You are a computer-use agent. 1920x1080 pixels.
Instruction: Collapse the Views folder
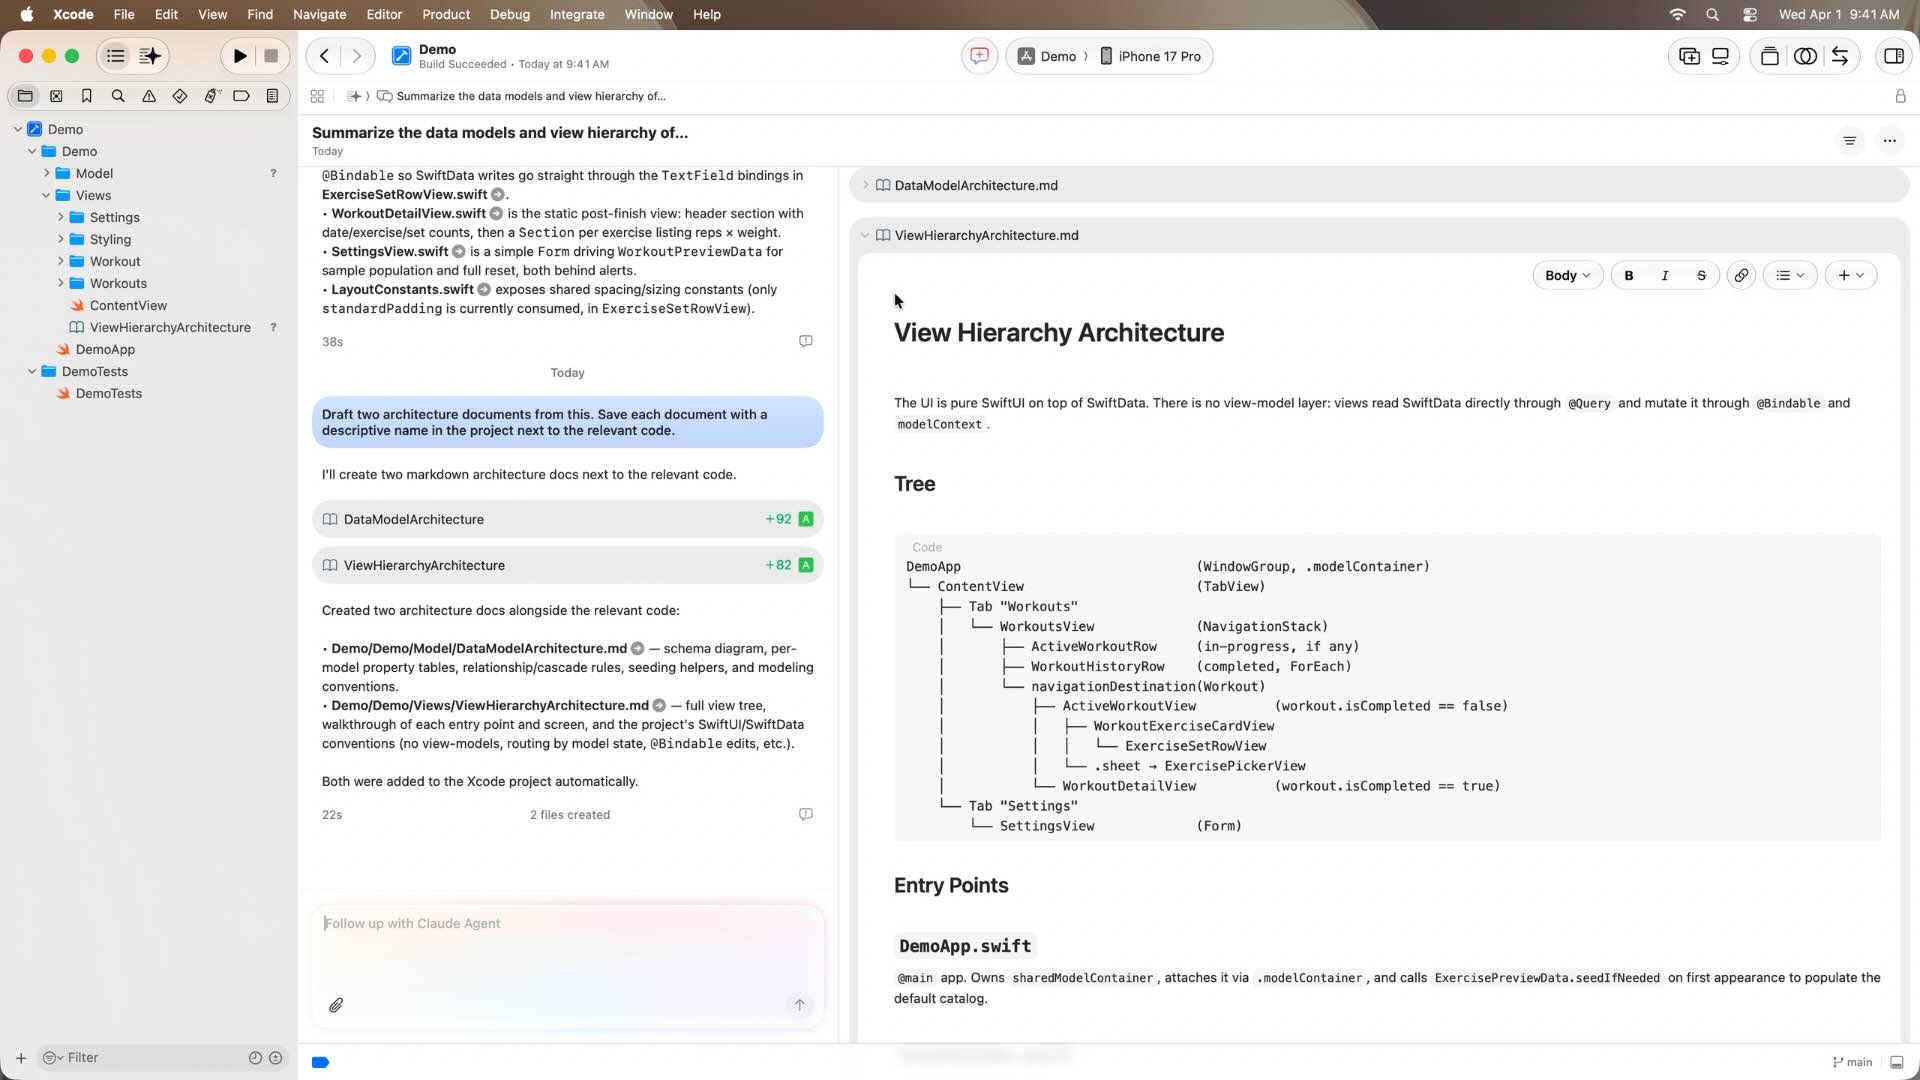click(x=46, y=195)
